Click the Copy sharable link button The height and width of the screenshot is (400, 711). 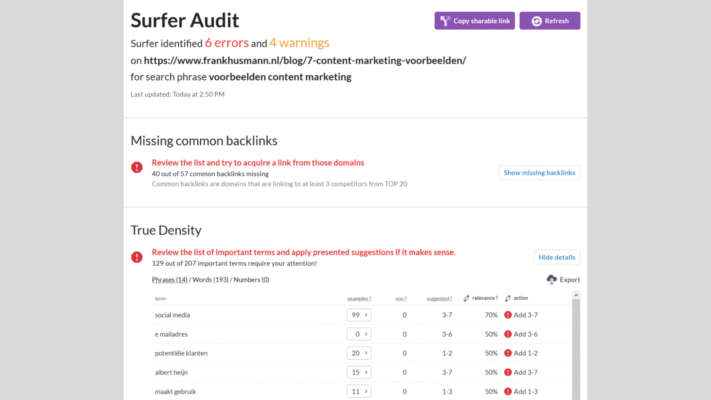pos(475,21)
